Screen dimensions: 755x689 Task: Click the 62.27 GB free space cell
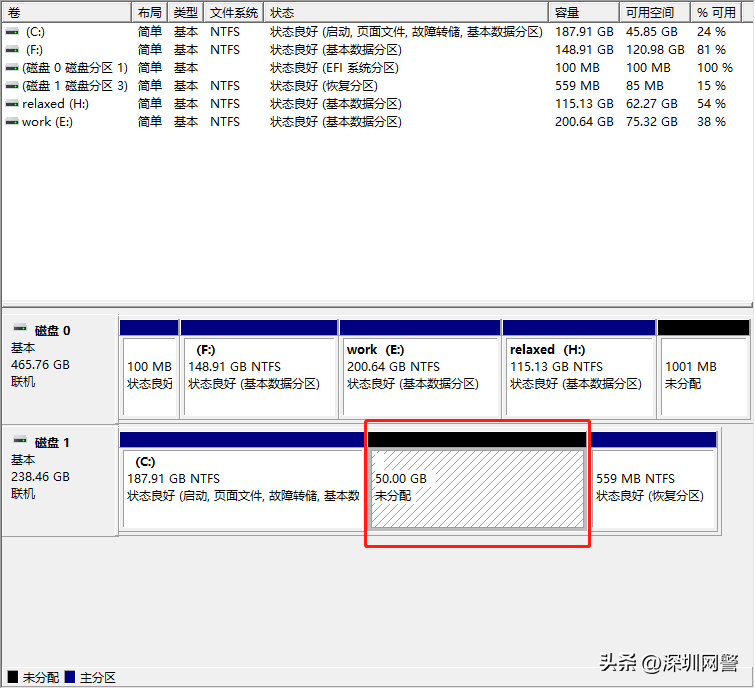coord(651,104)
